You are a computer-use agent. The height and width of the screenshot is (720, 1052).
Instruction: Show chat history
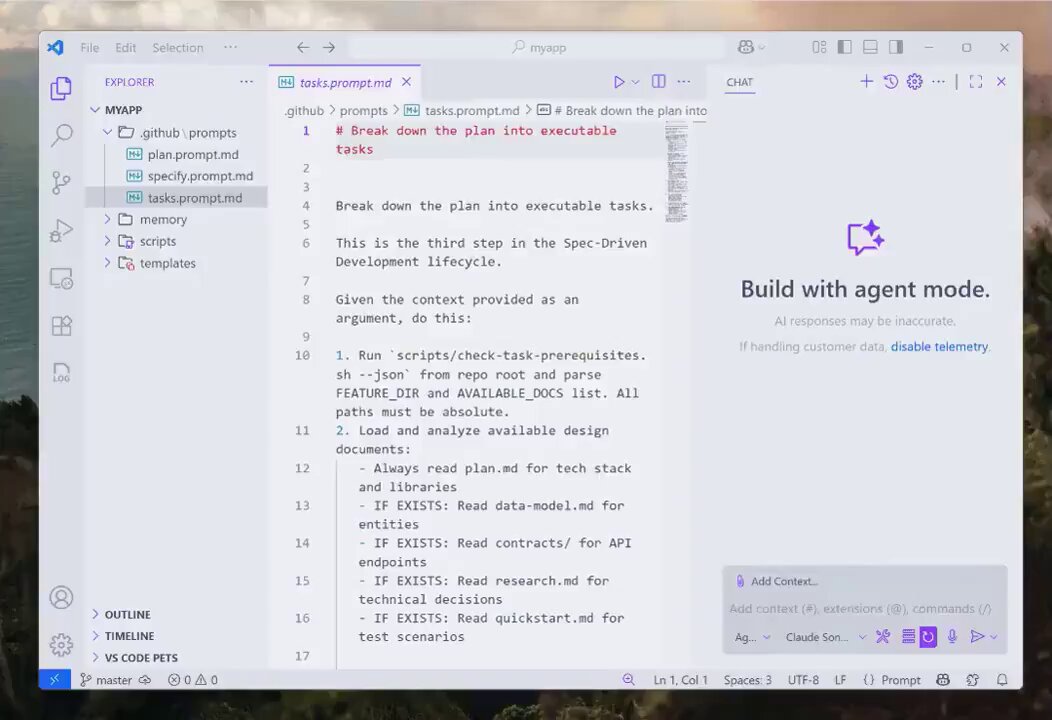890,82
